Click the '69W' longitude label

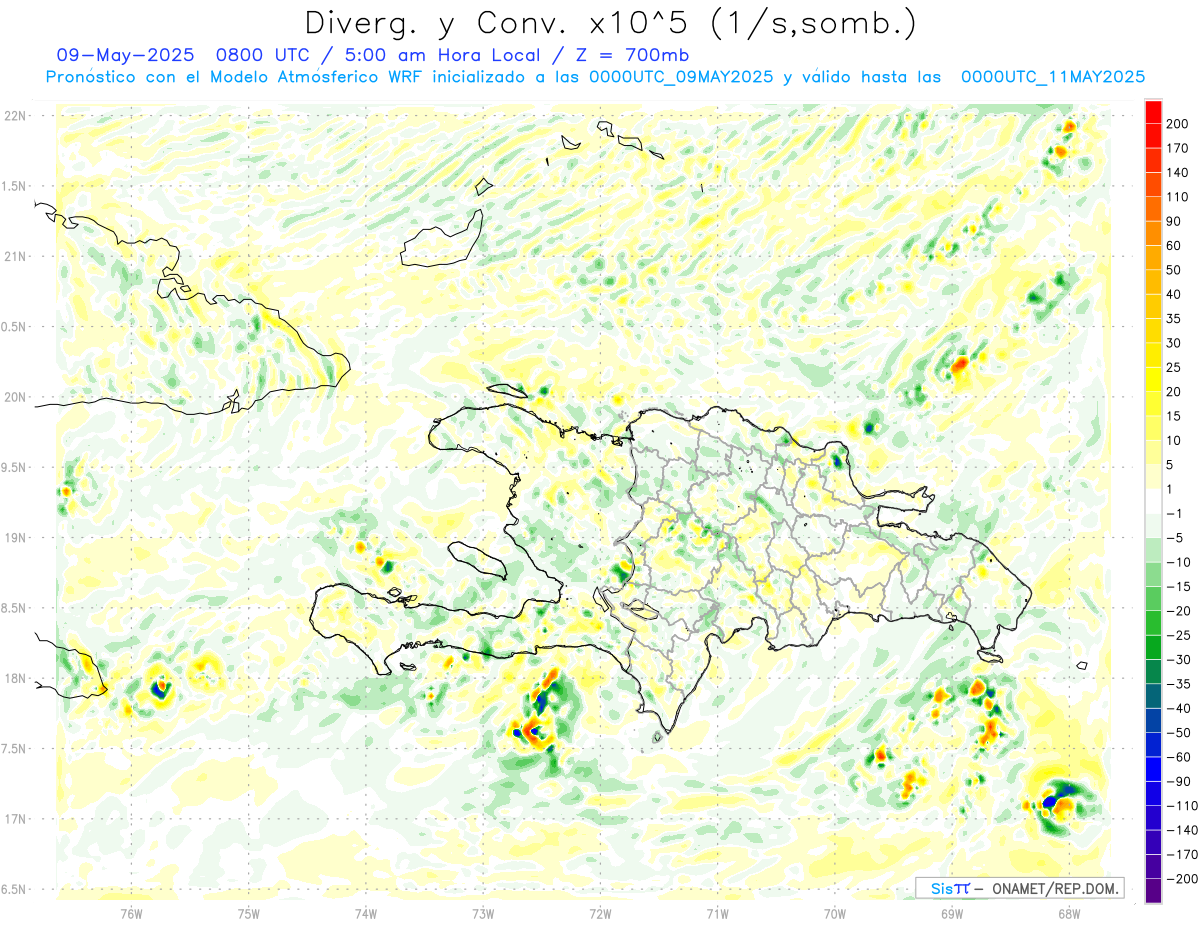click(x=952, y=913)
